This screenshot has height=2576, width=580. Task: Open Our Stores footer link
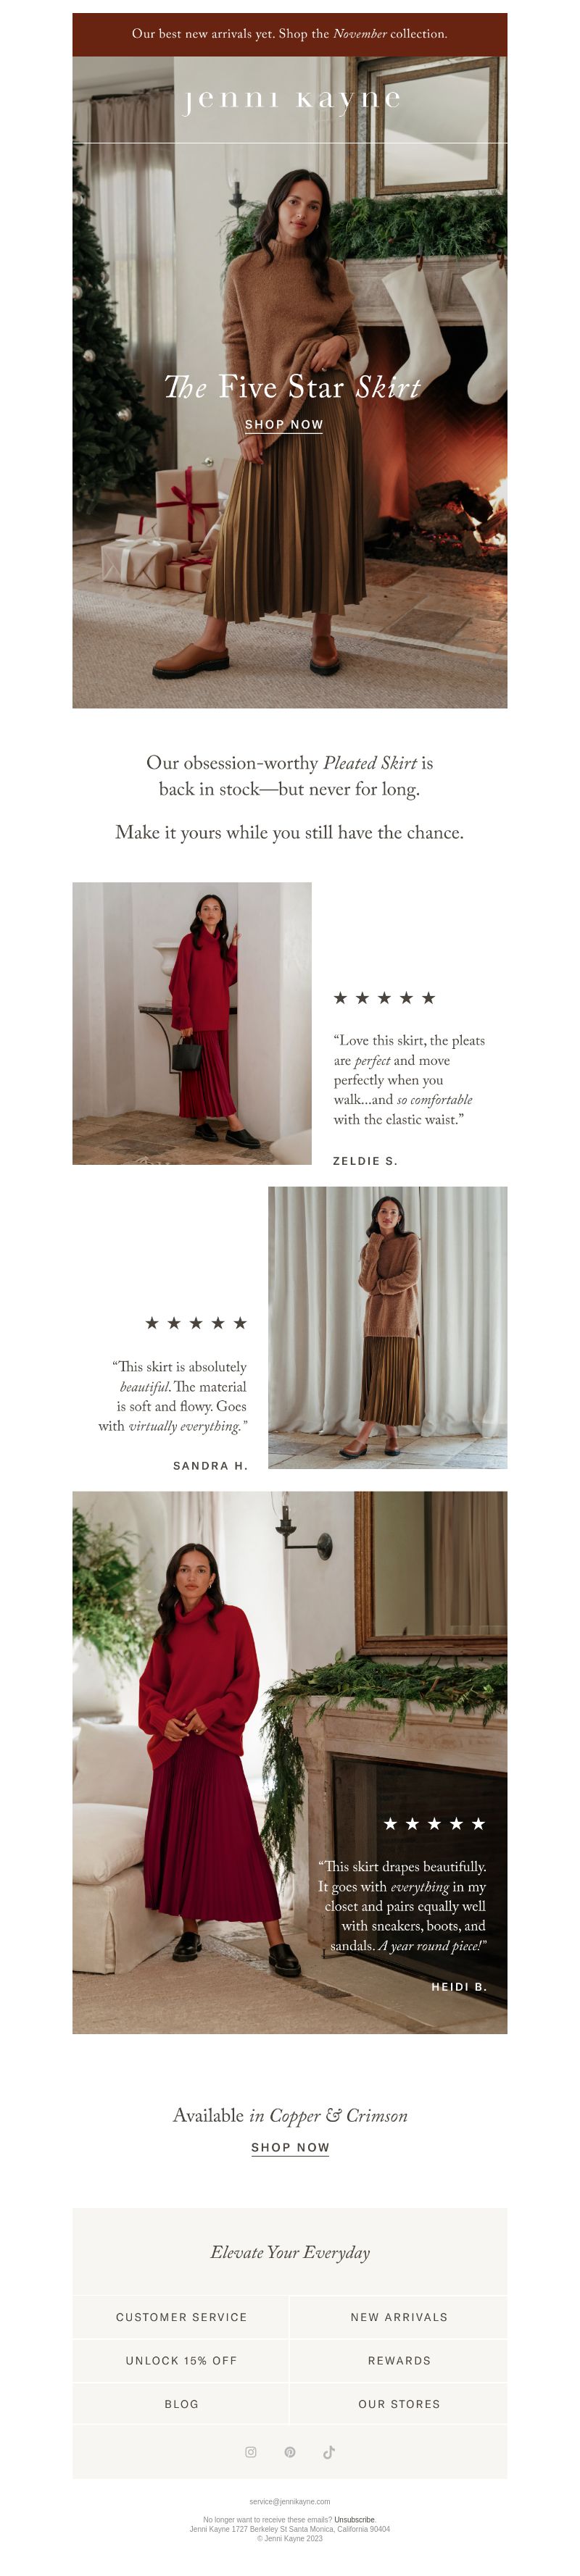tap(399, 2403)
